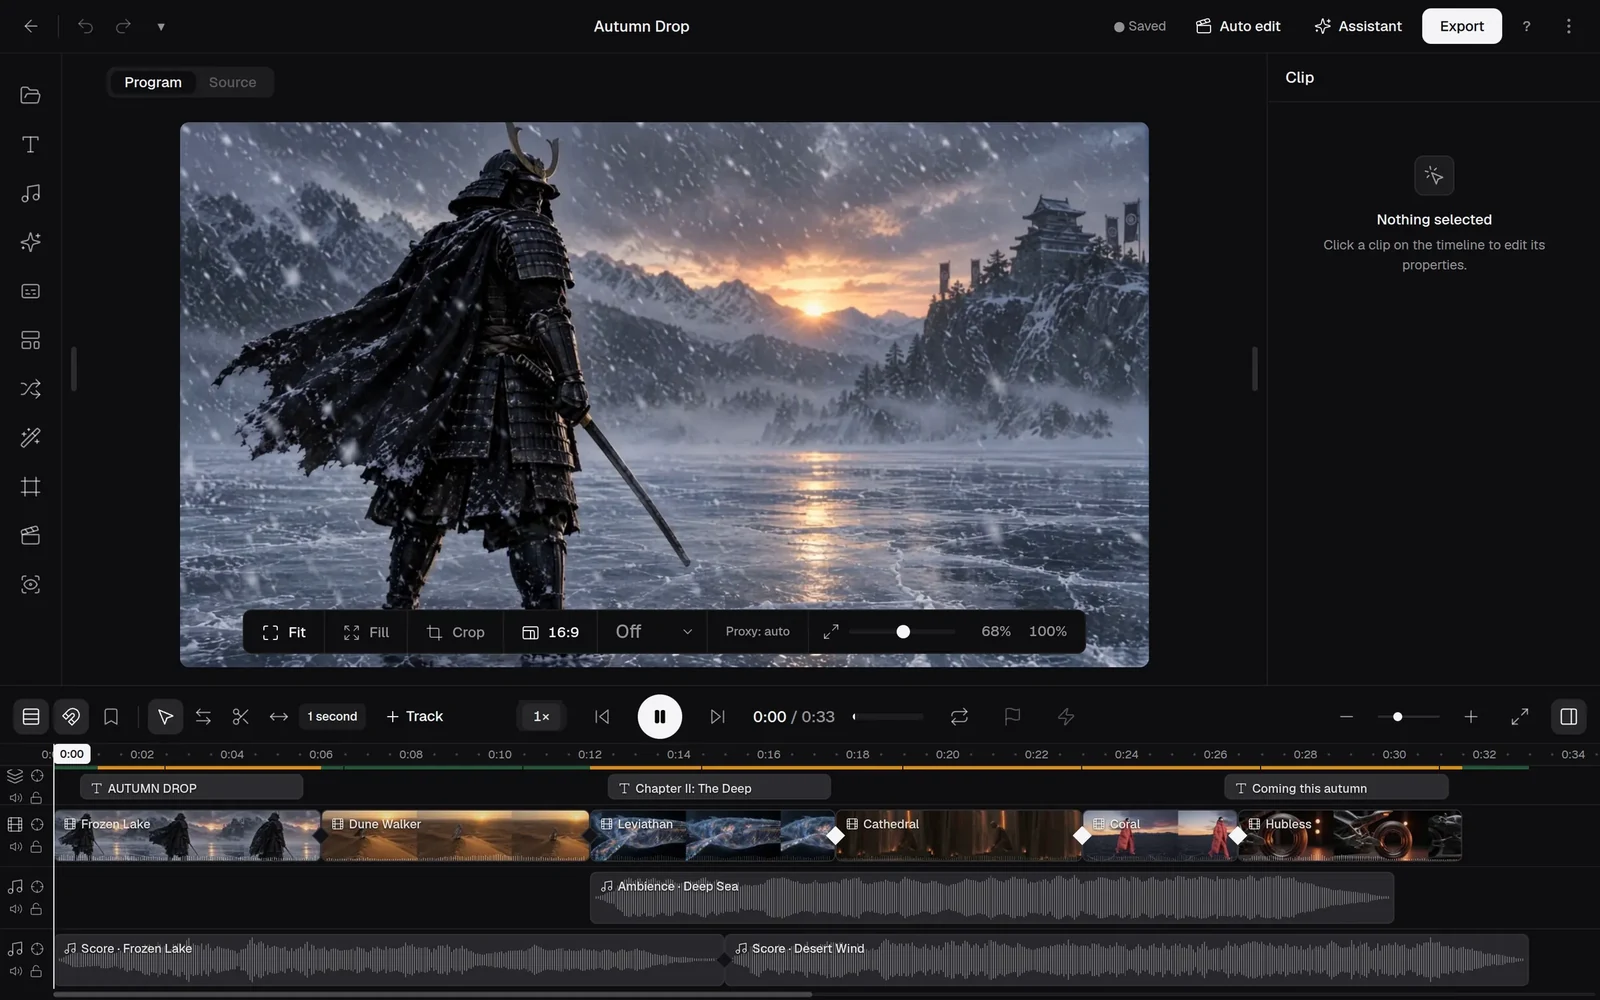
Task: Open the clapperboard panel in left sidebar
Action: (x=30, y=535)
